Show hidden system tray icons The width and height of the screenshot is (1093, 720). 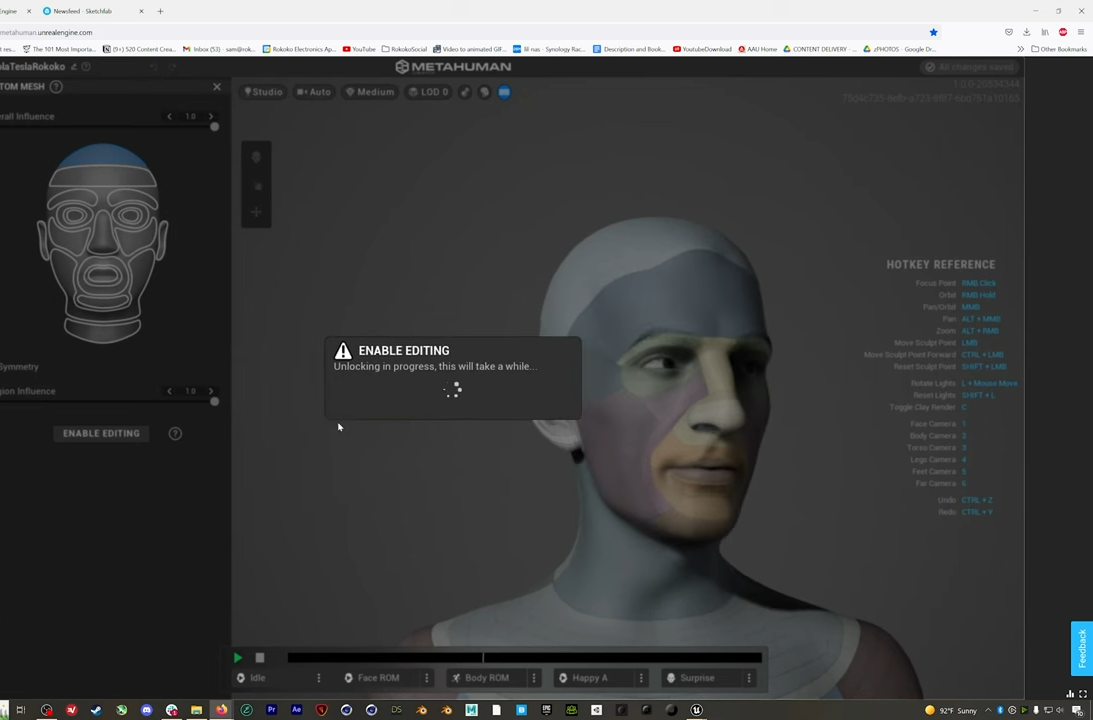pos(988,710)
